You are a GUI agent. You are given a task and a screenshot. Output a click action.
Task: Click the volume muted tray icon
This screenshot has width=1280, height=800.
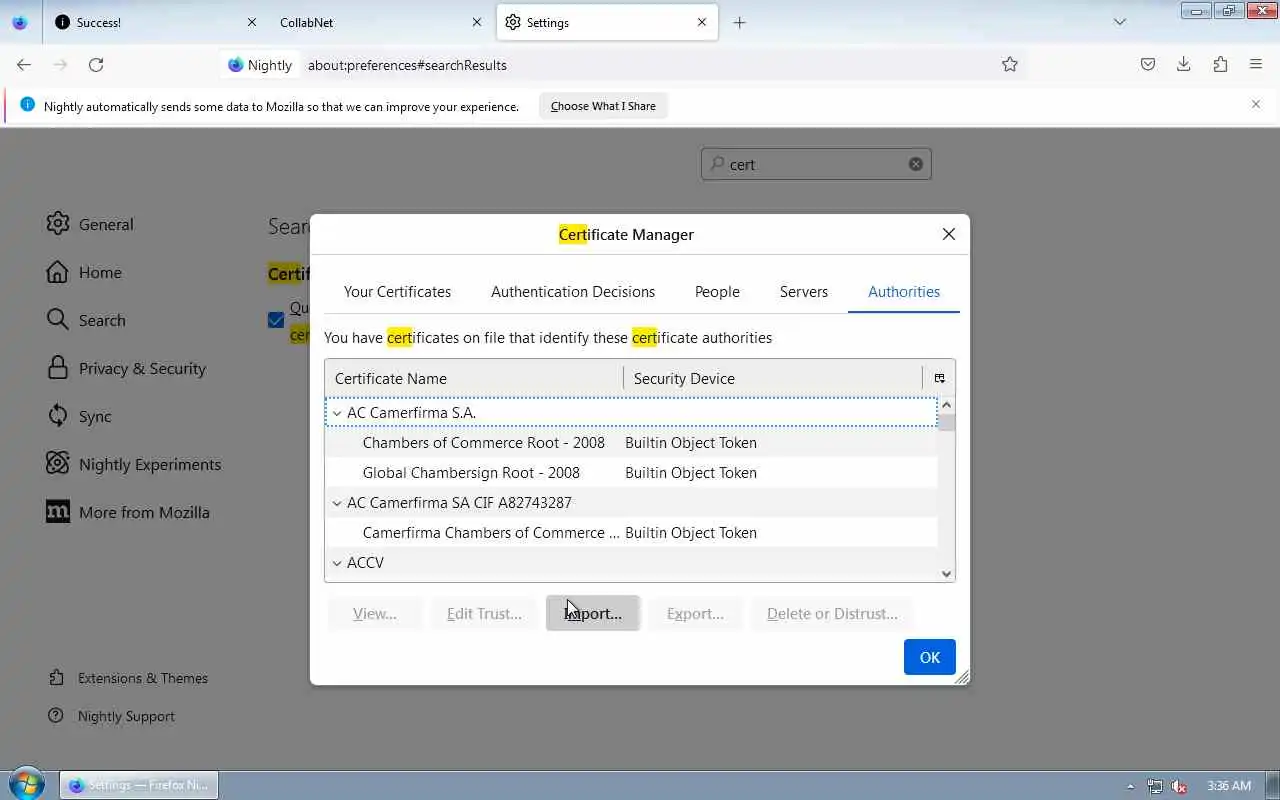[x=1180, y=786]
